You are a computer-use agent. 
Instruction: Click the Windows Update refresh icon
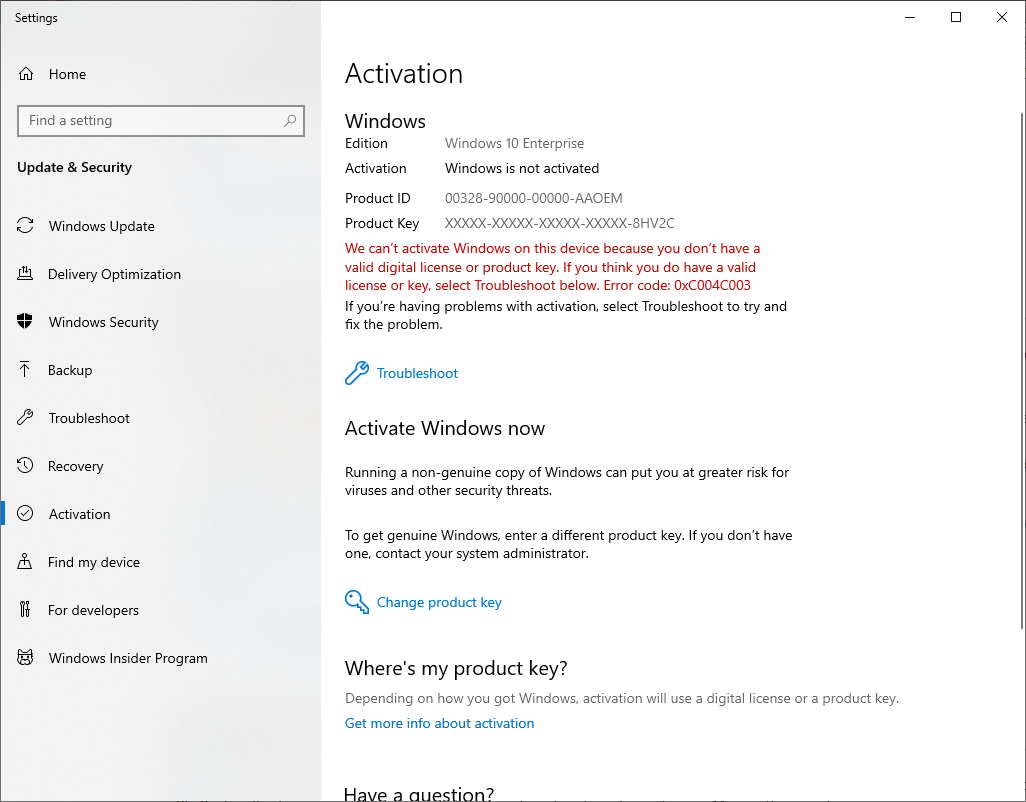[x=25, y=226]
